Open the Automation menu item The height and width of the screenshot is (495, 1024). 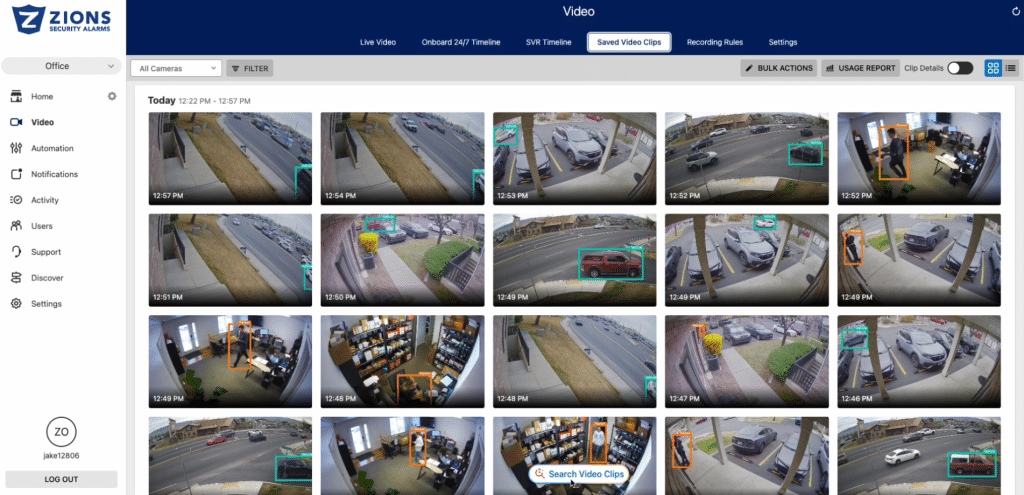pos(52,148)
